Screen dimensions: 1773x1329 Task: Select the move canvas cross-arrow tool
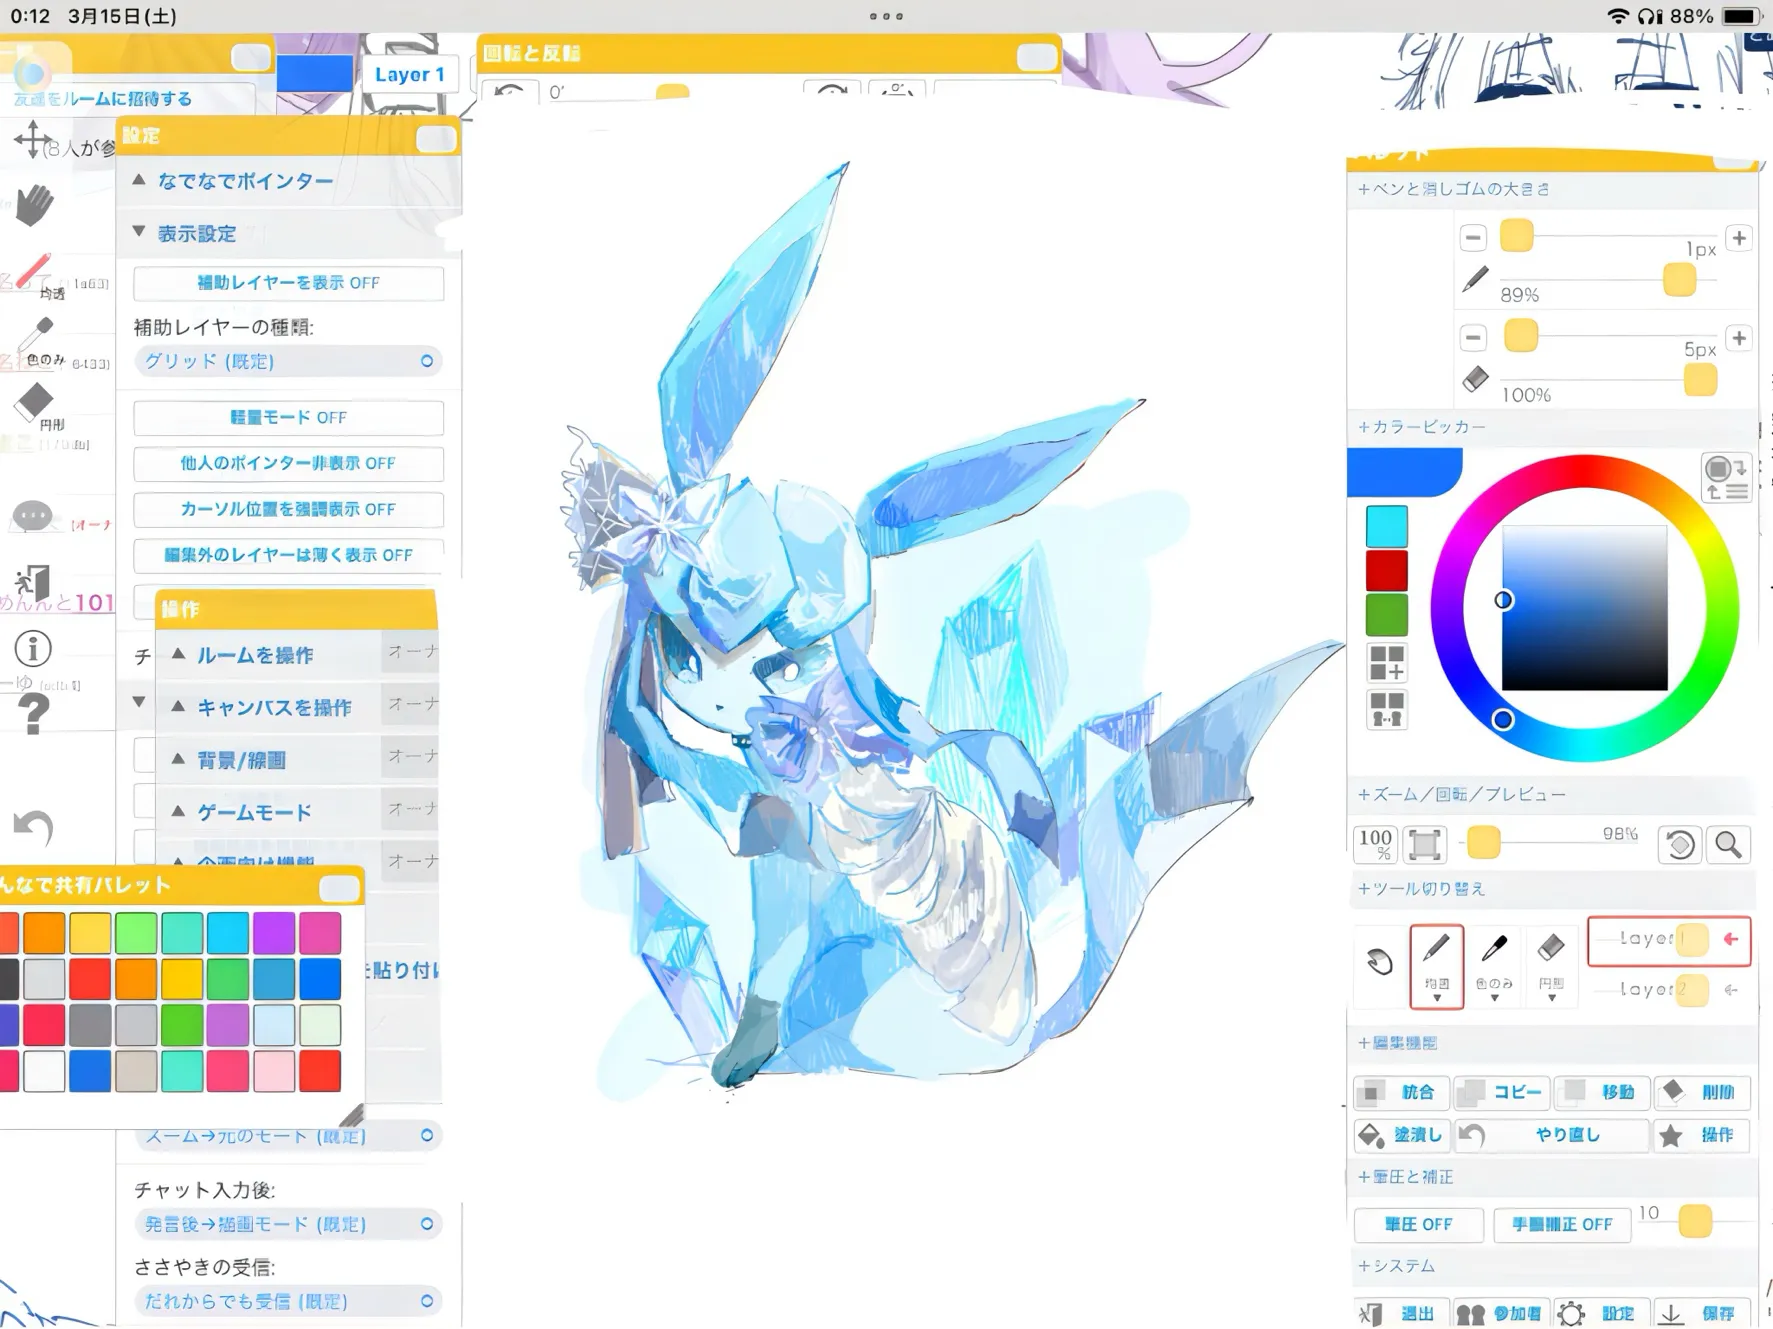32,139
